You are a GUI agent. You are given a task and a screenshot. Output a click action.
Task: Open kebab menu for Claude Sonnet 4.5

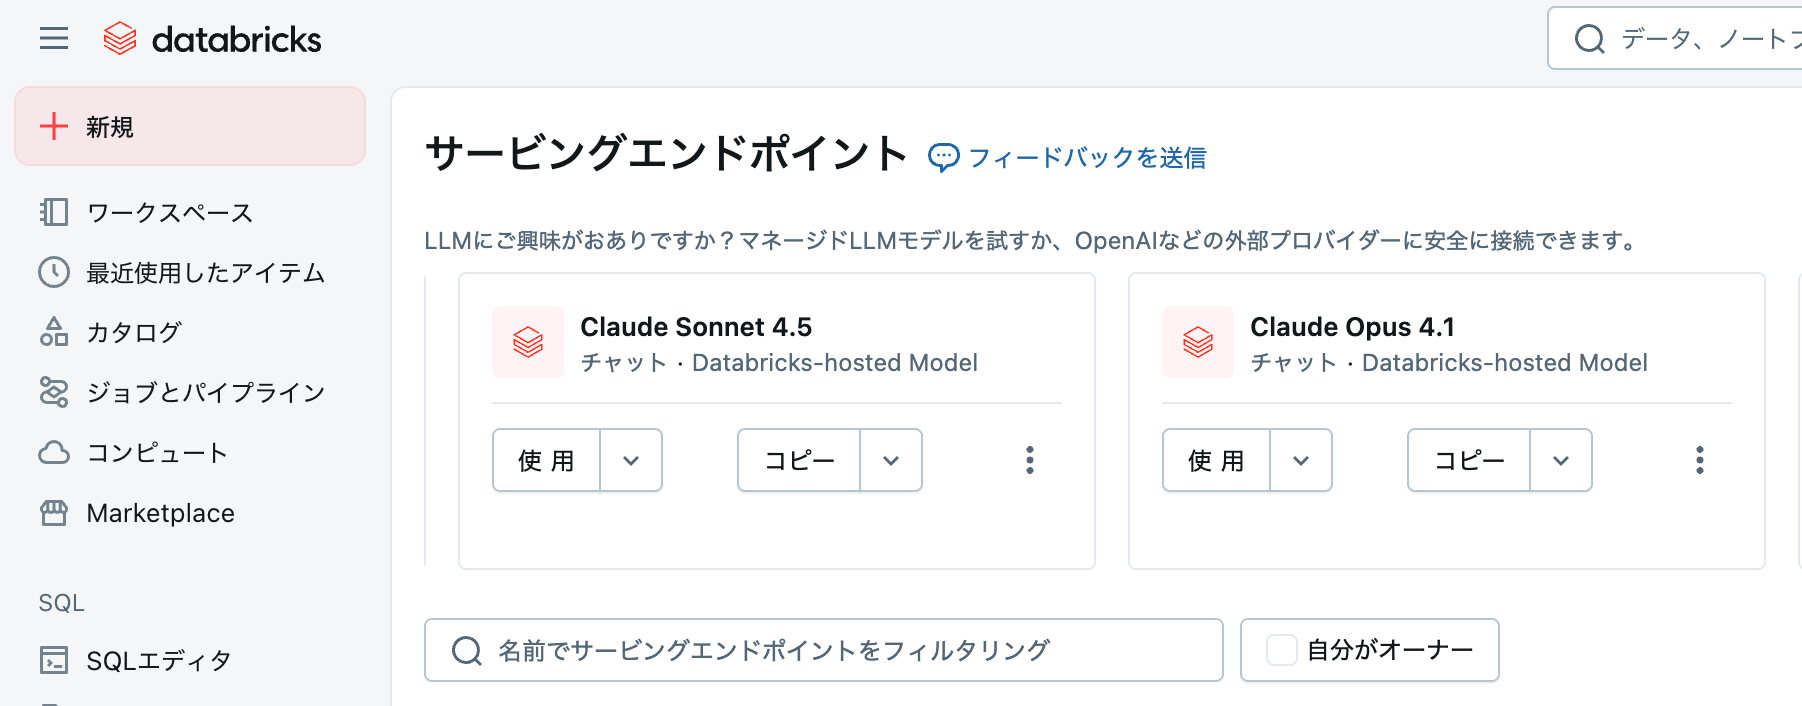(x=1030, y=460)
